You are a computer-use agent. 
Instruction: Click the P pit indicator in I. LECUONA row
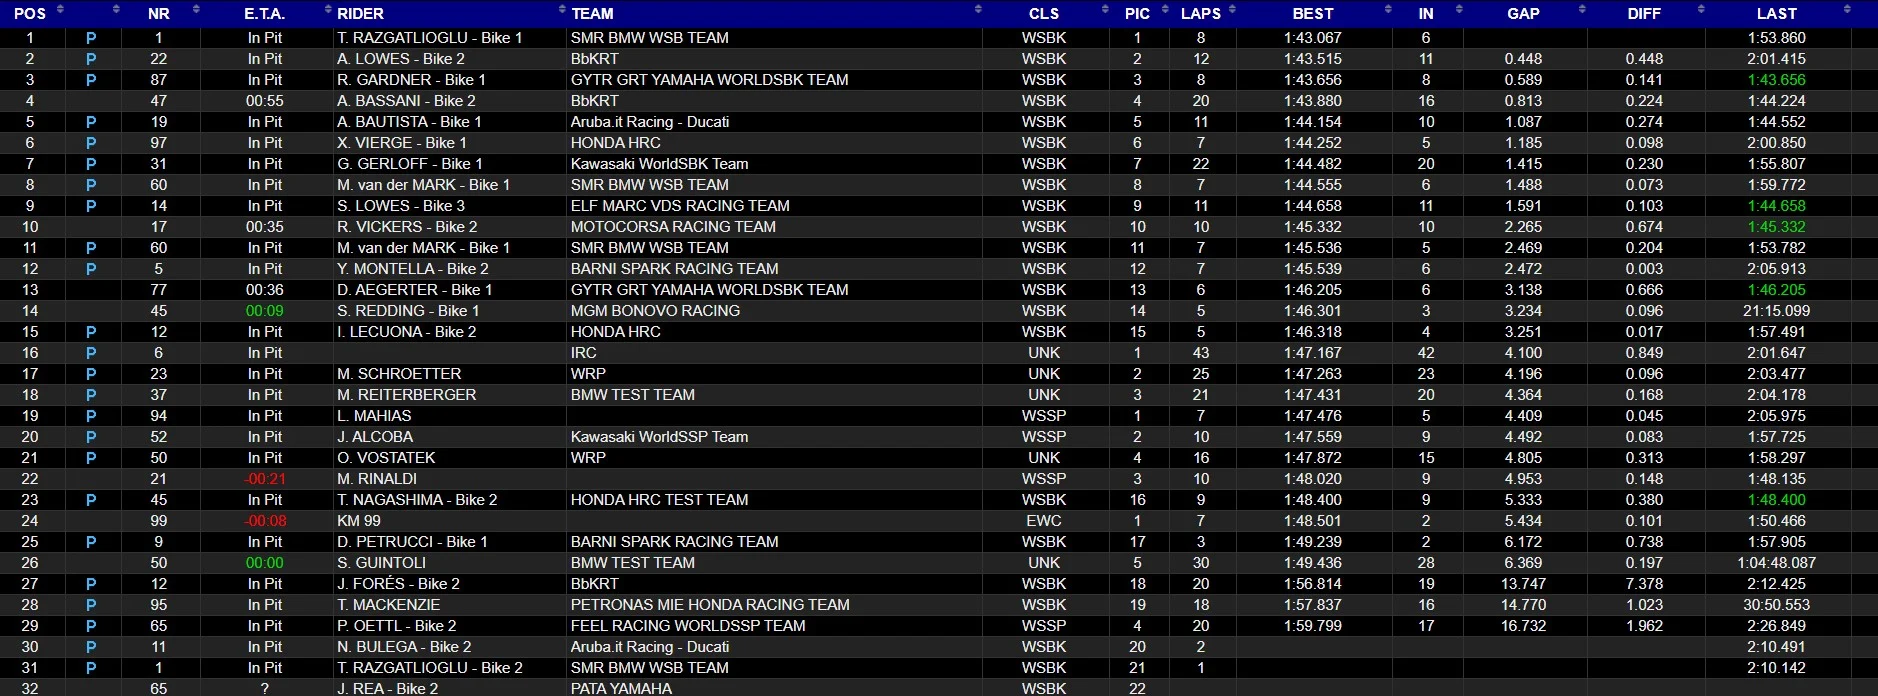tap(91, 332)
